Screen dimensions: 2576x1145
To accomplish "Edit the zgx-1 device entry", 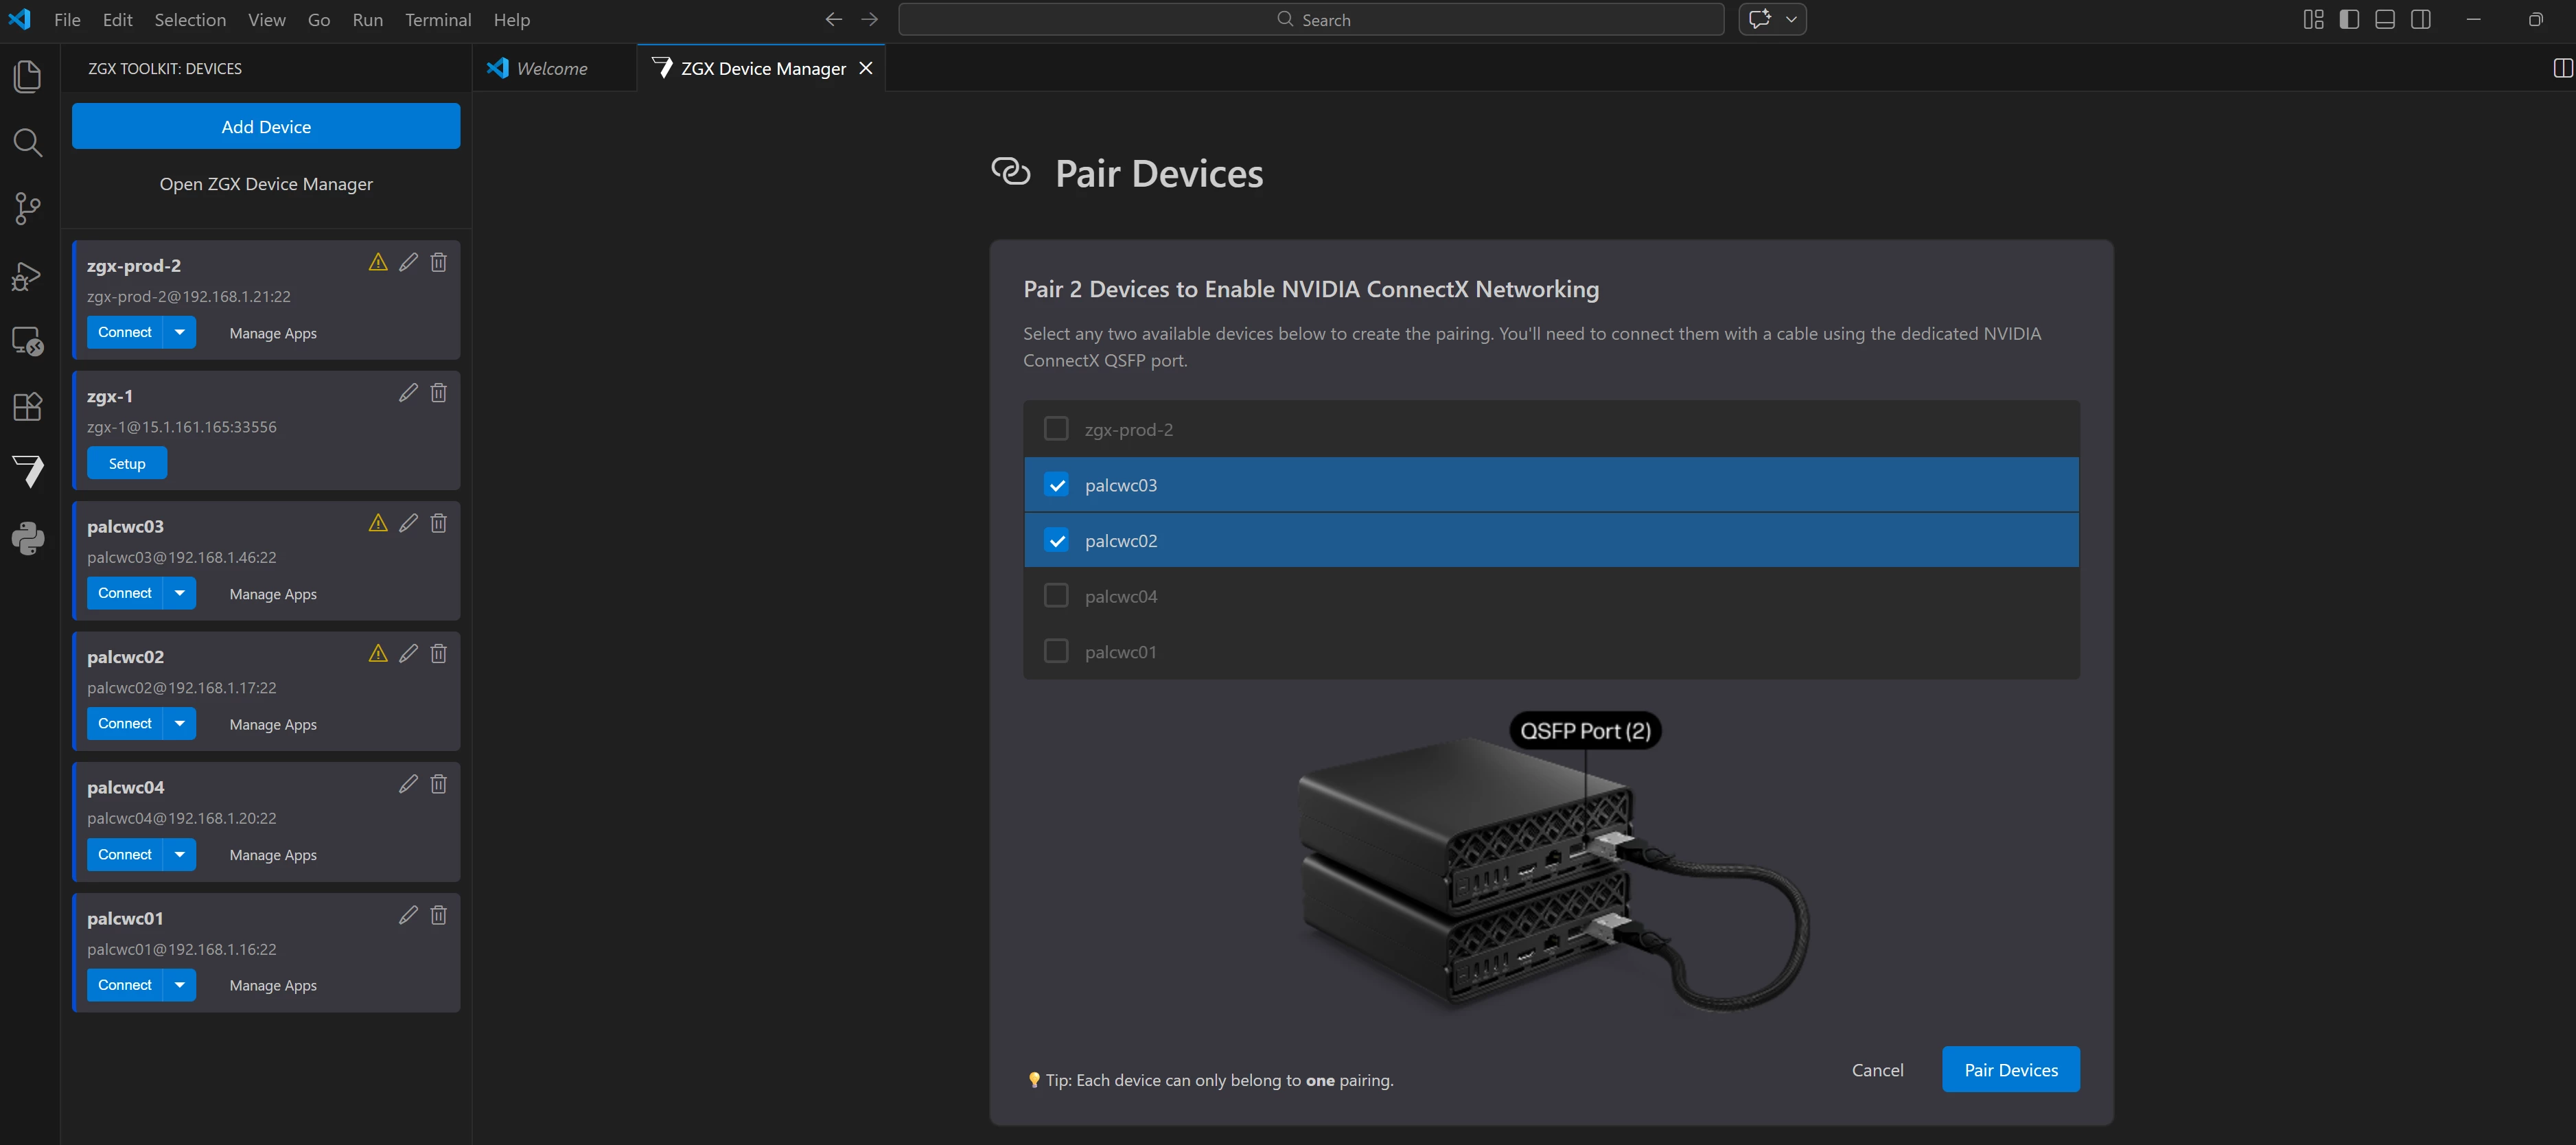I will pos(408,393).
